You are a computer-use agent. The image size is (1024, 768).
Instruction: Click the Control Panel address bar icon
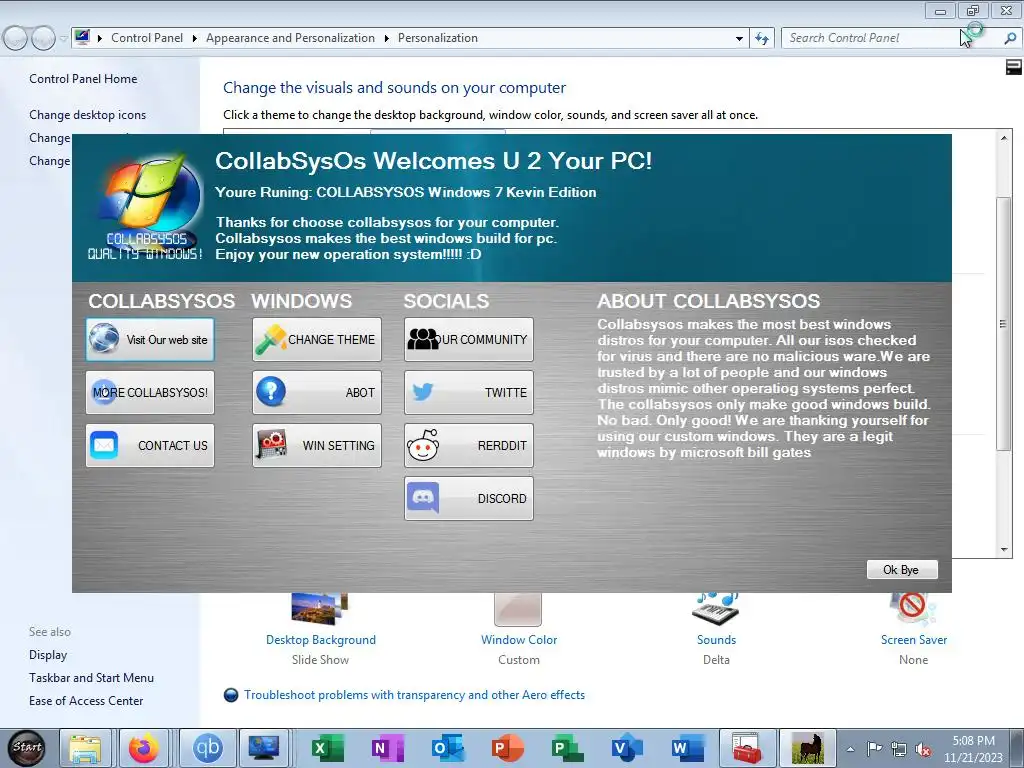click(82, 37)
